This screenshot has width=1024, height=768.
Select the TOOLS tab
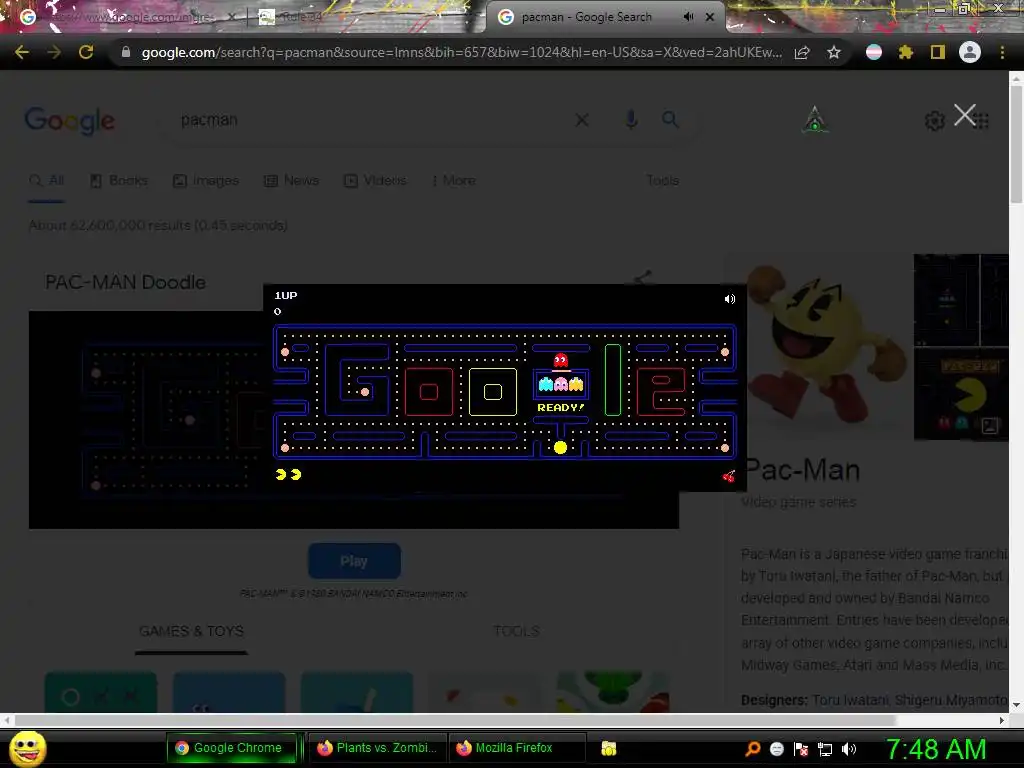516,632
